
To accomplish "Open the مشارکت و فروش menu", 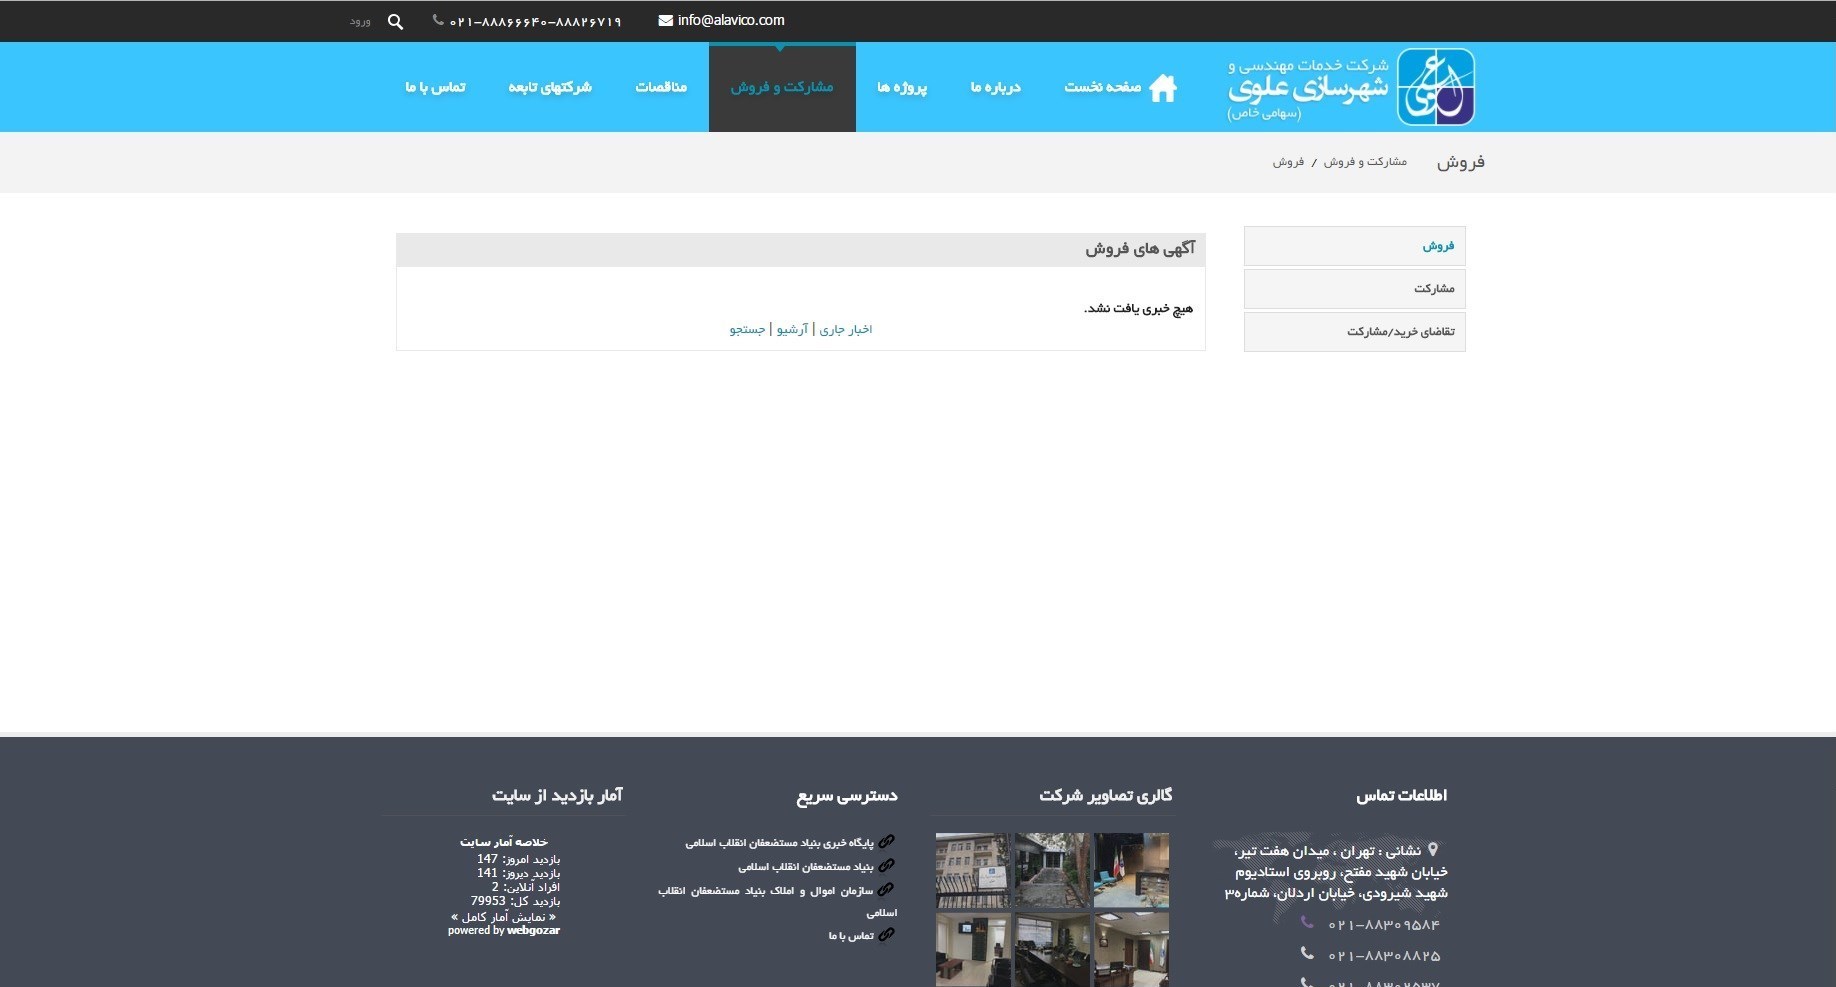I will [782, 87].
